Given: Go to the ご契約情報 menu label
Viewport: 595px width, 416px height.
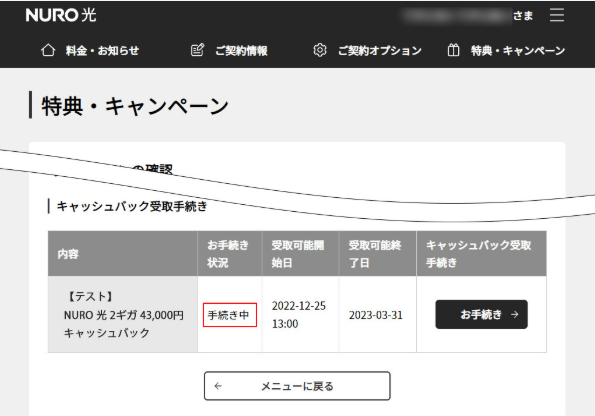Looking at the screenshot, I should point(241,50).
